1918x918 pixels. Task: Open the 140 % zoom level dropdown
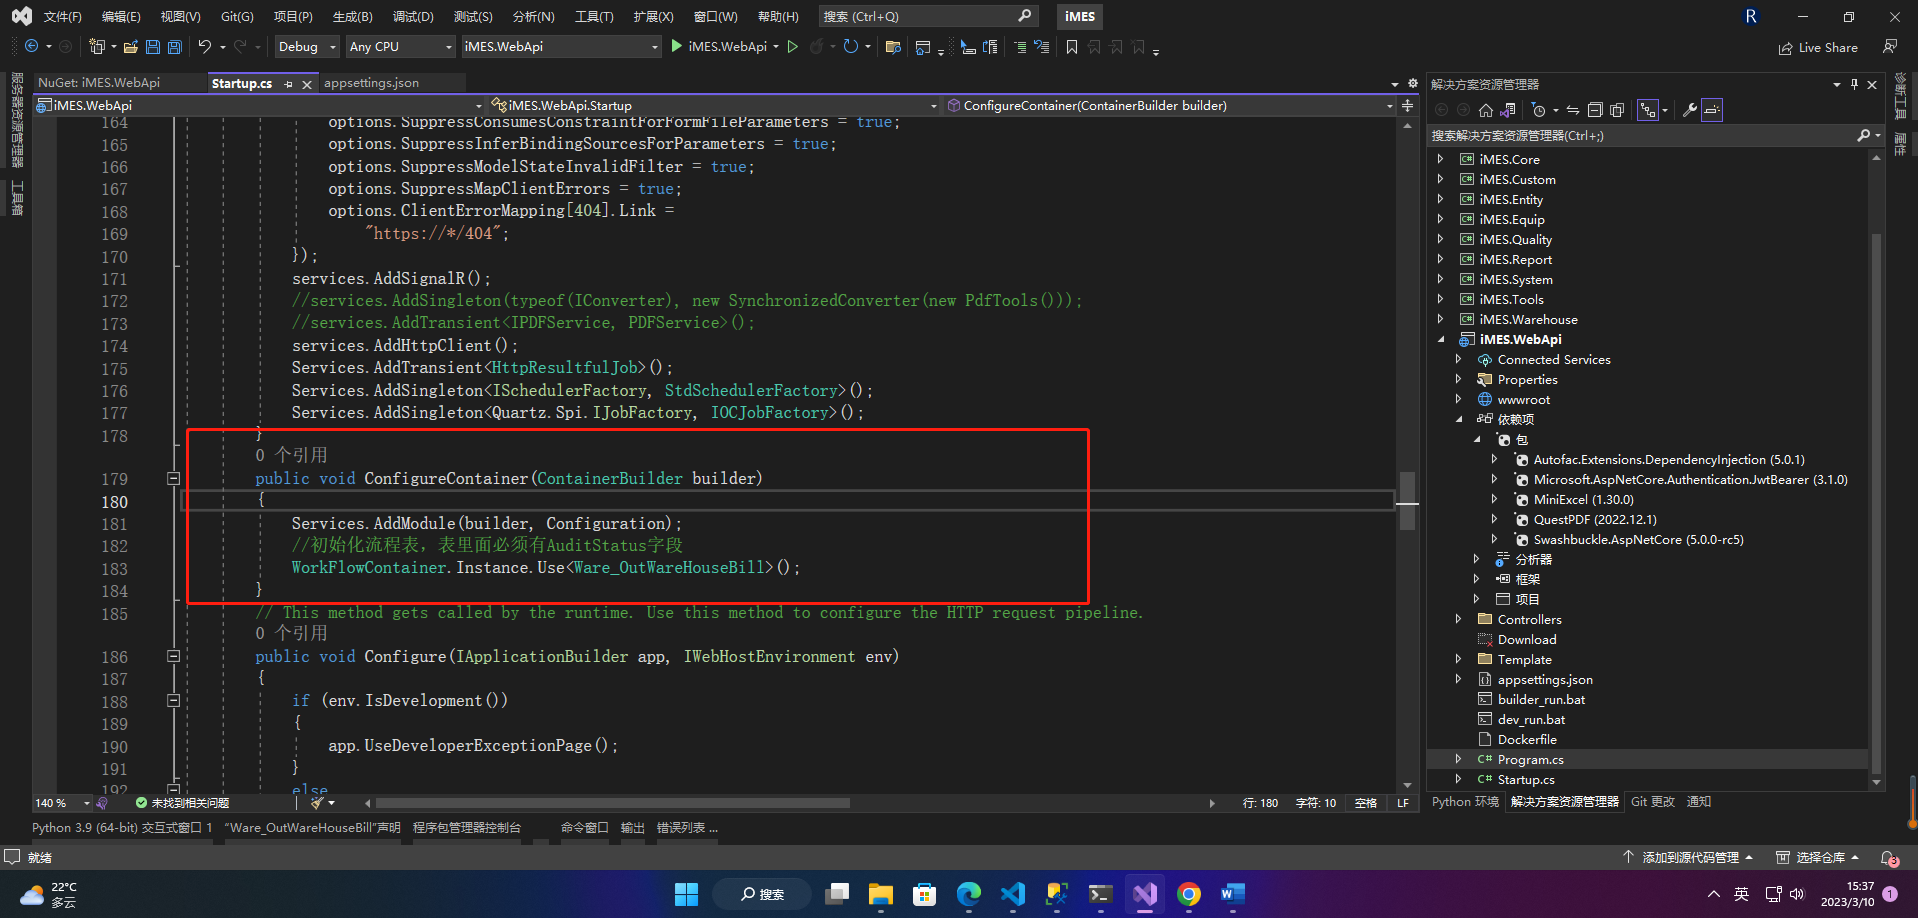click(x=62, y=803)
